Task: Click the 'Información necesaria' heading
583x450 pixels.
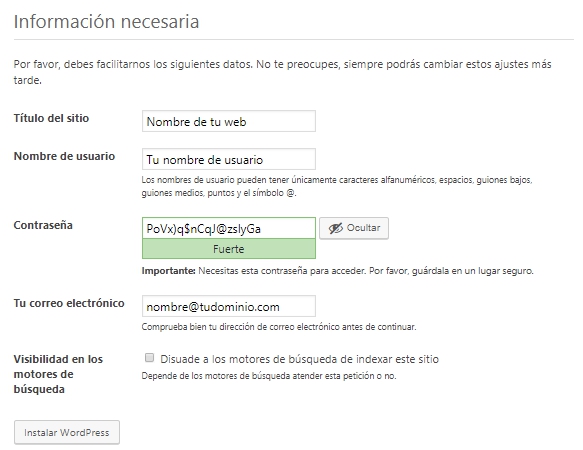Action: click(106, 22)
